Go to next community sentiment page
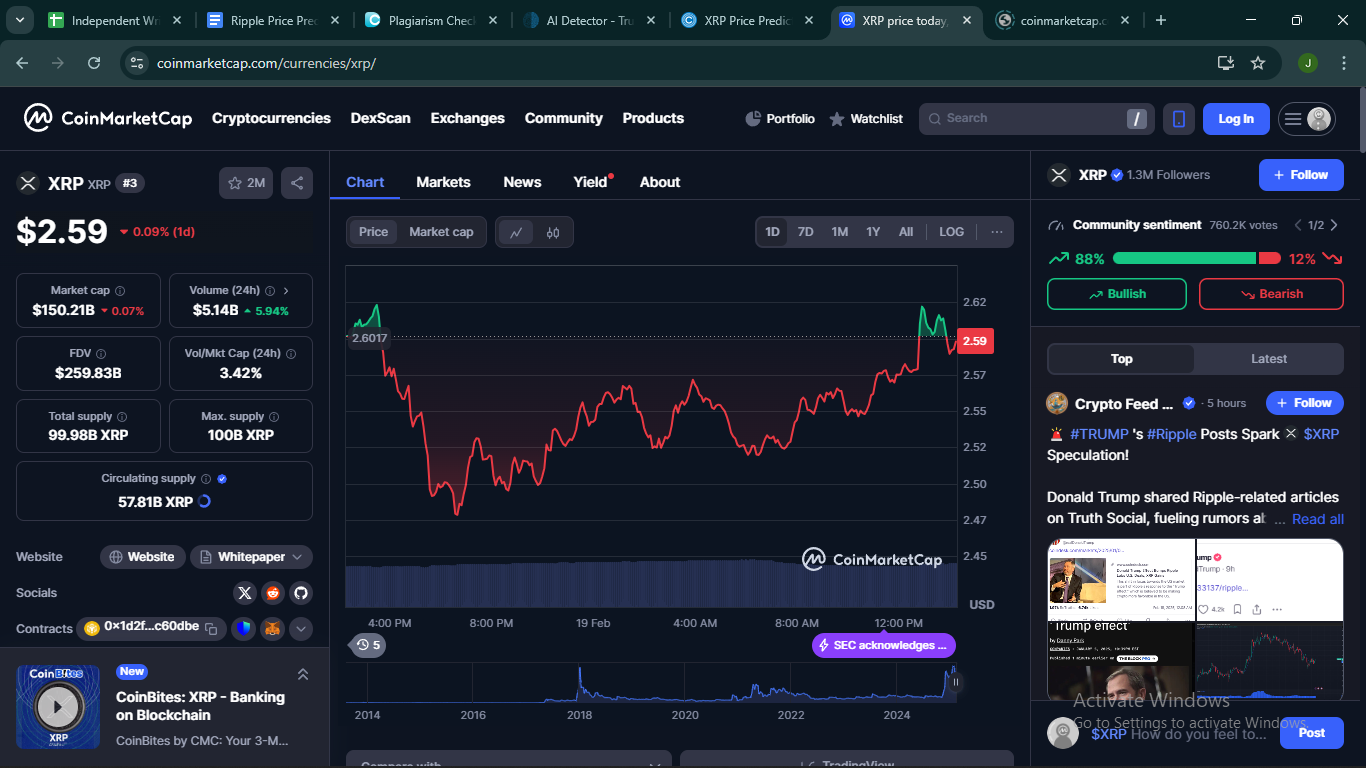The height and width of the screenshot is (768, 1366). 1334,225
